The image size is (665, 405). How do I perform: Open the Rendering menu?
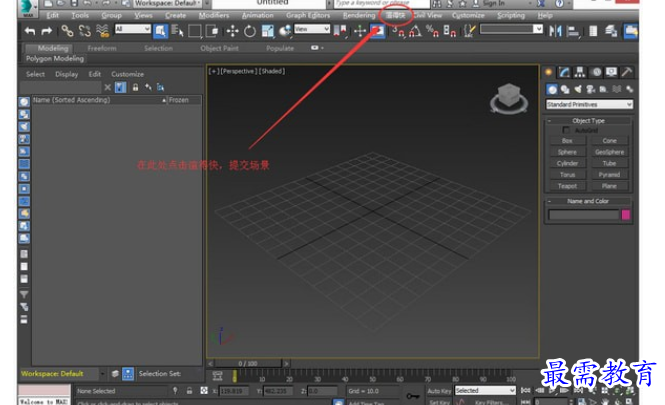pyautogui.click(x=358, y=16)
